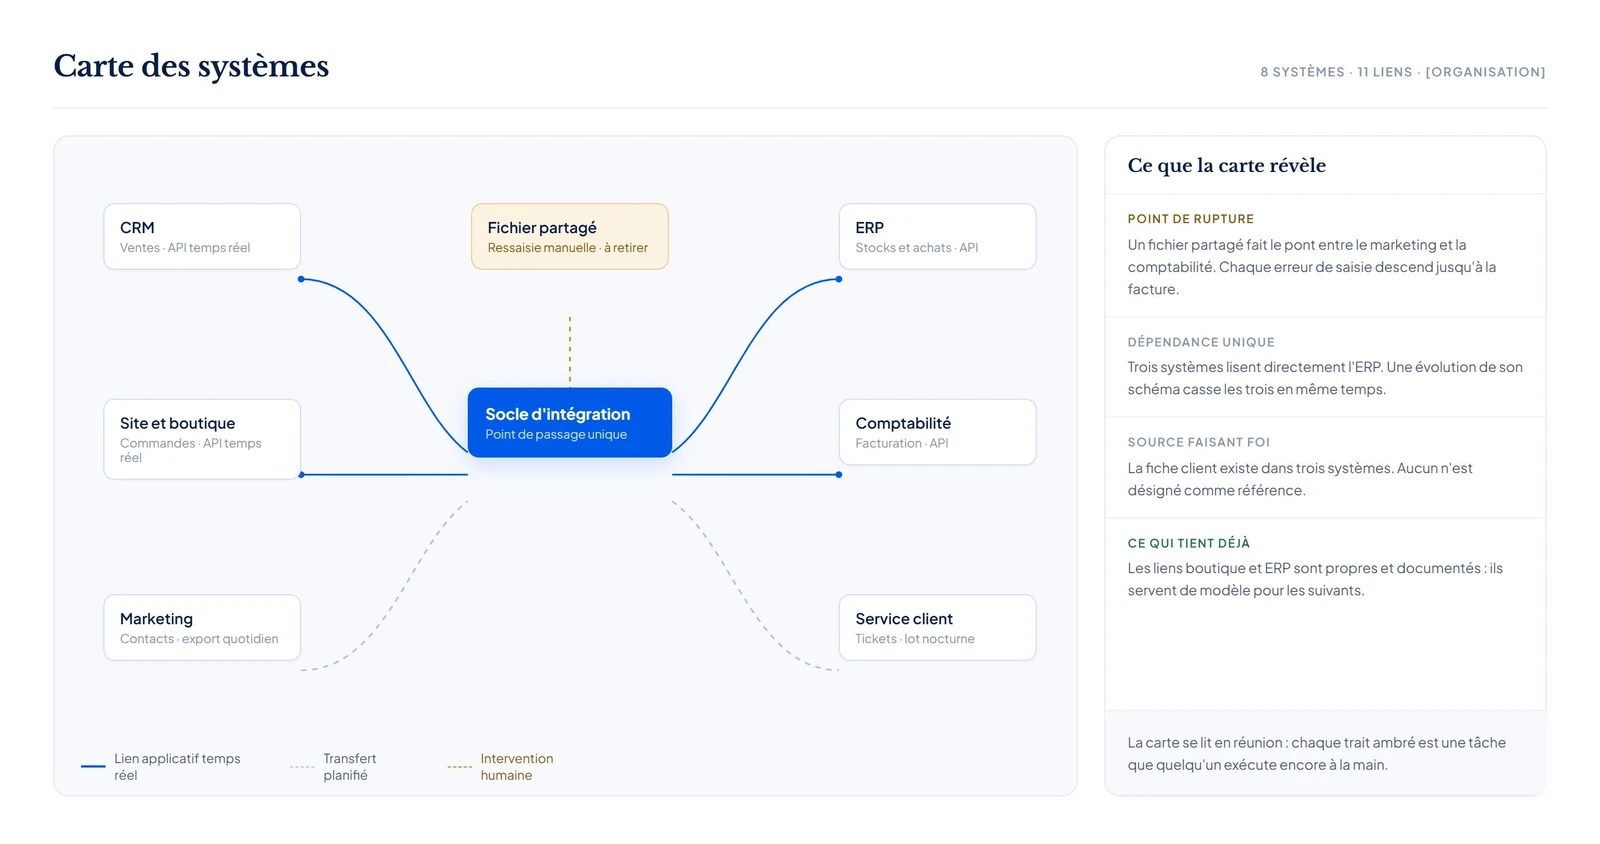1600x844 pixels.
Task: Click the 'SOURCE FAISANT FOI' label
Action: [x=1199, y=442]
